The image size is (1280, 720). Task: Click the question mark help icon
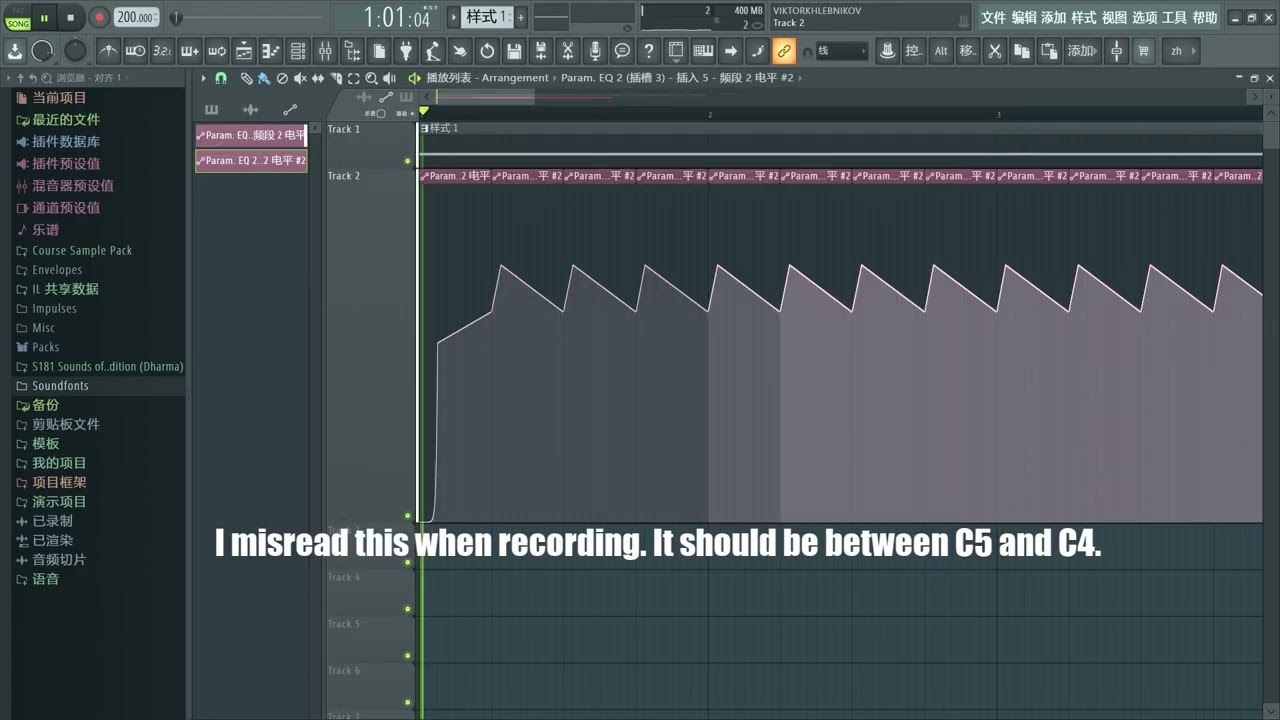coord(649,51)
